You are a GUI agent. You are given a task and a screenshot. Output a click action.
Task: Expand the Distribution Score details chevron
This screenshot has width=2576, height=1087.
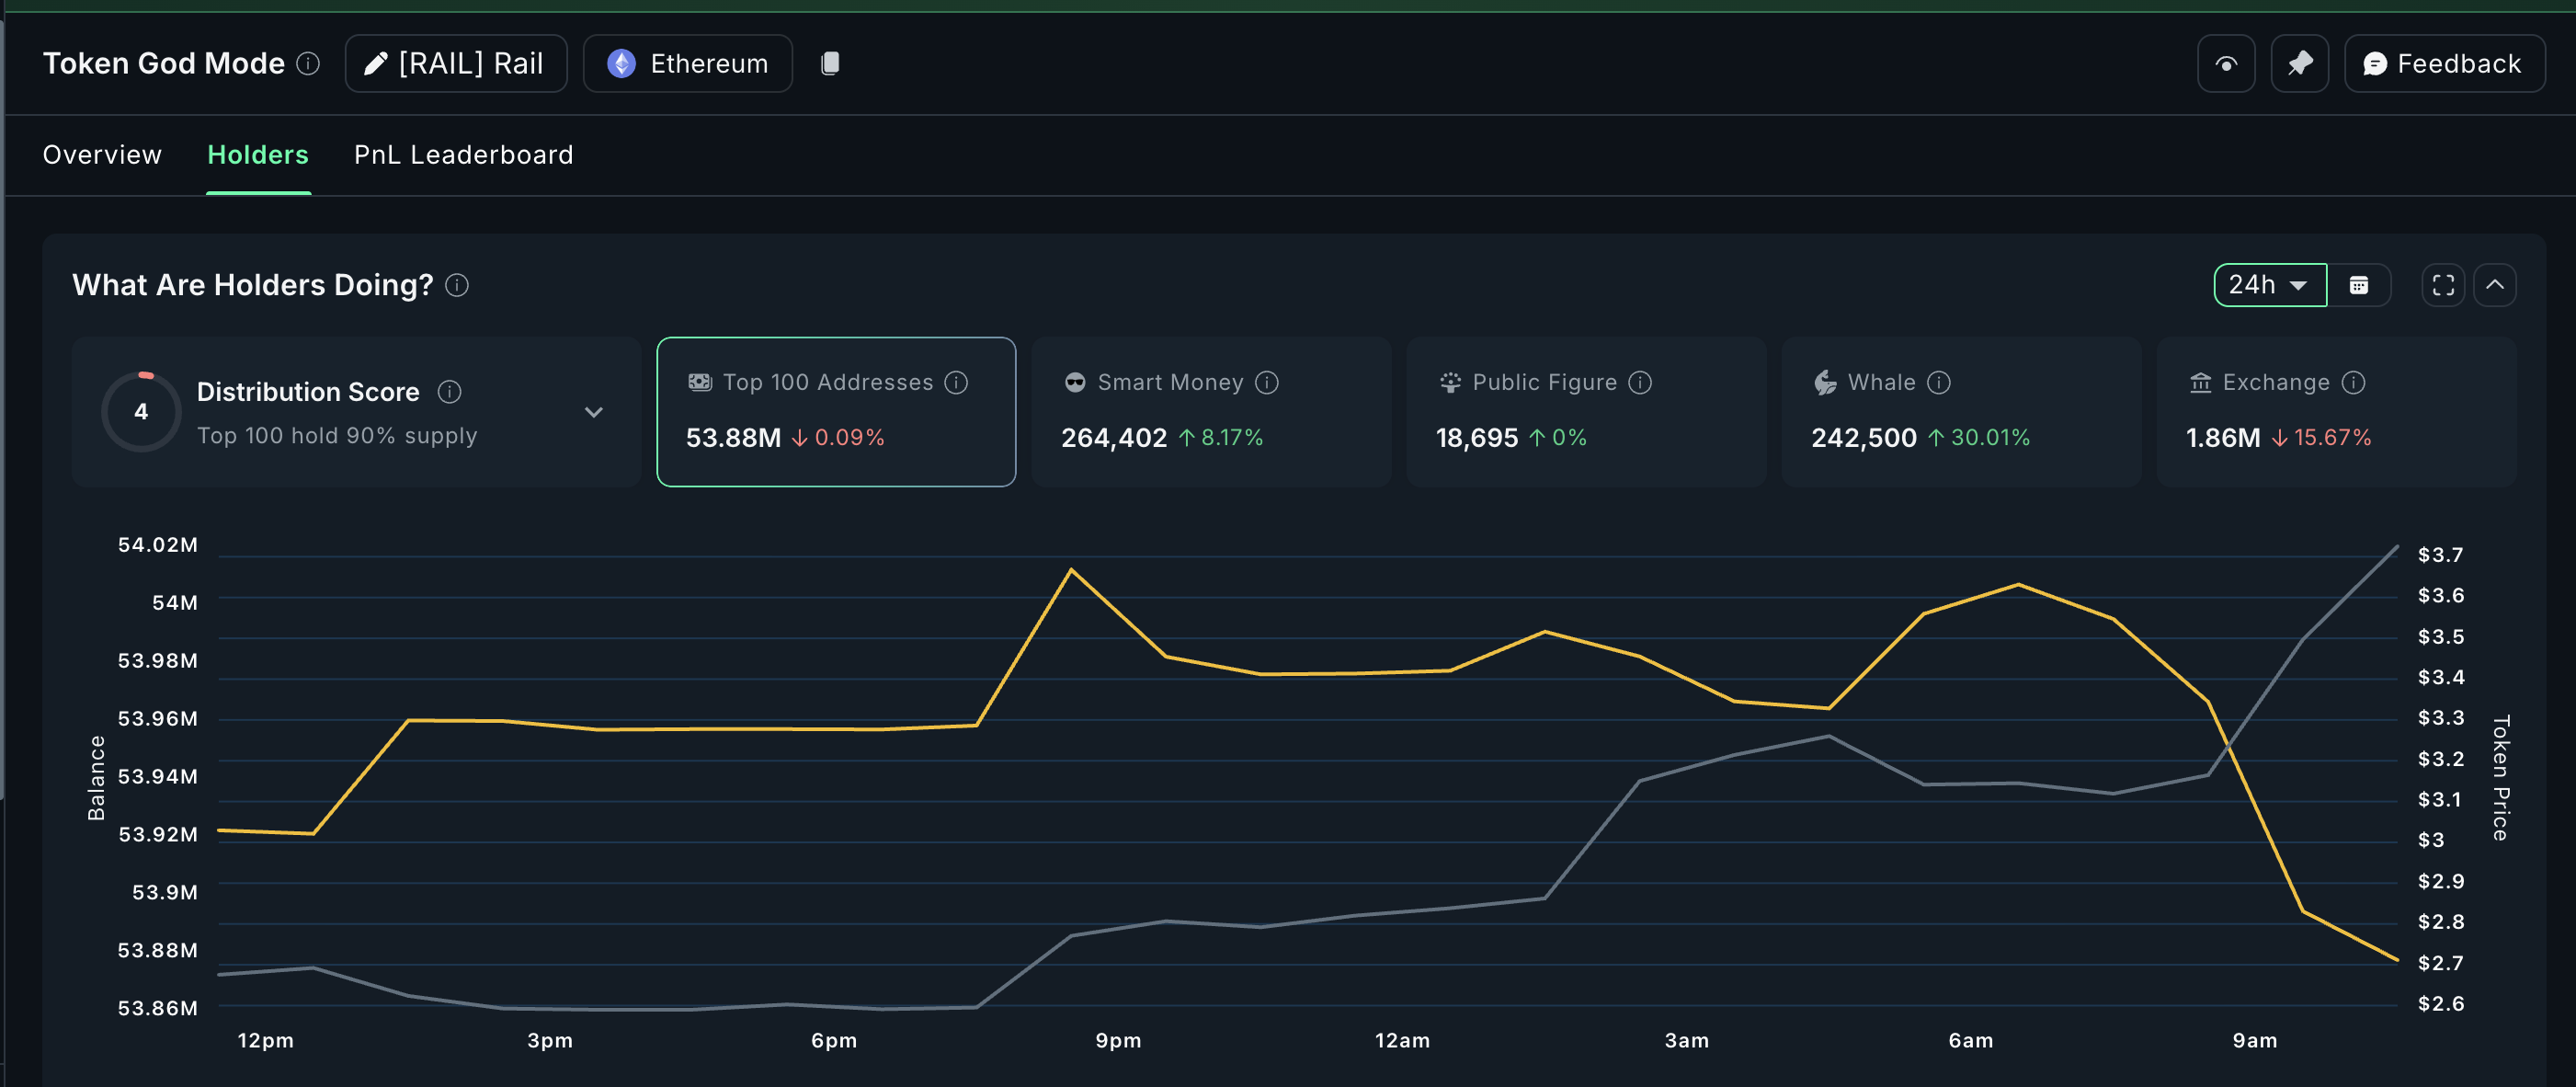tap(594, 411)
